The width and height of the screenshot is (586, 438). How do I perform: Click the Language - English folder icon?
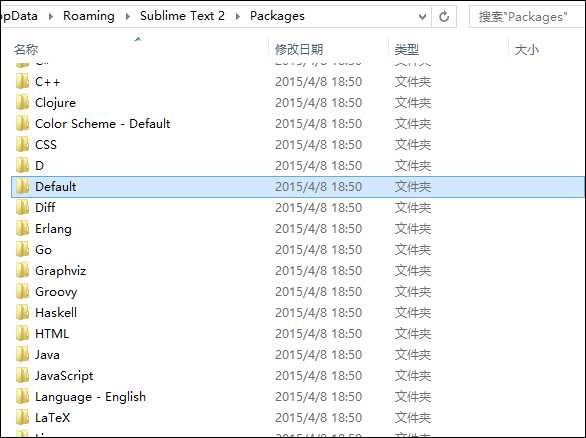(x=22, y=396)
